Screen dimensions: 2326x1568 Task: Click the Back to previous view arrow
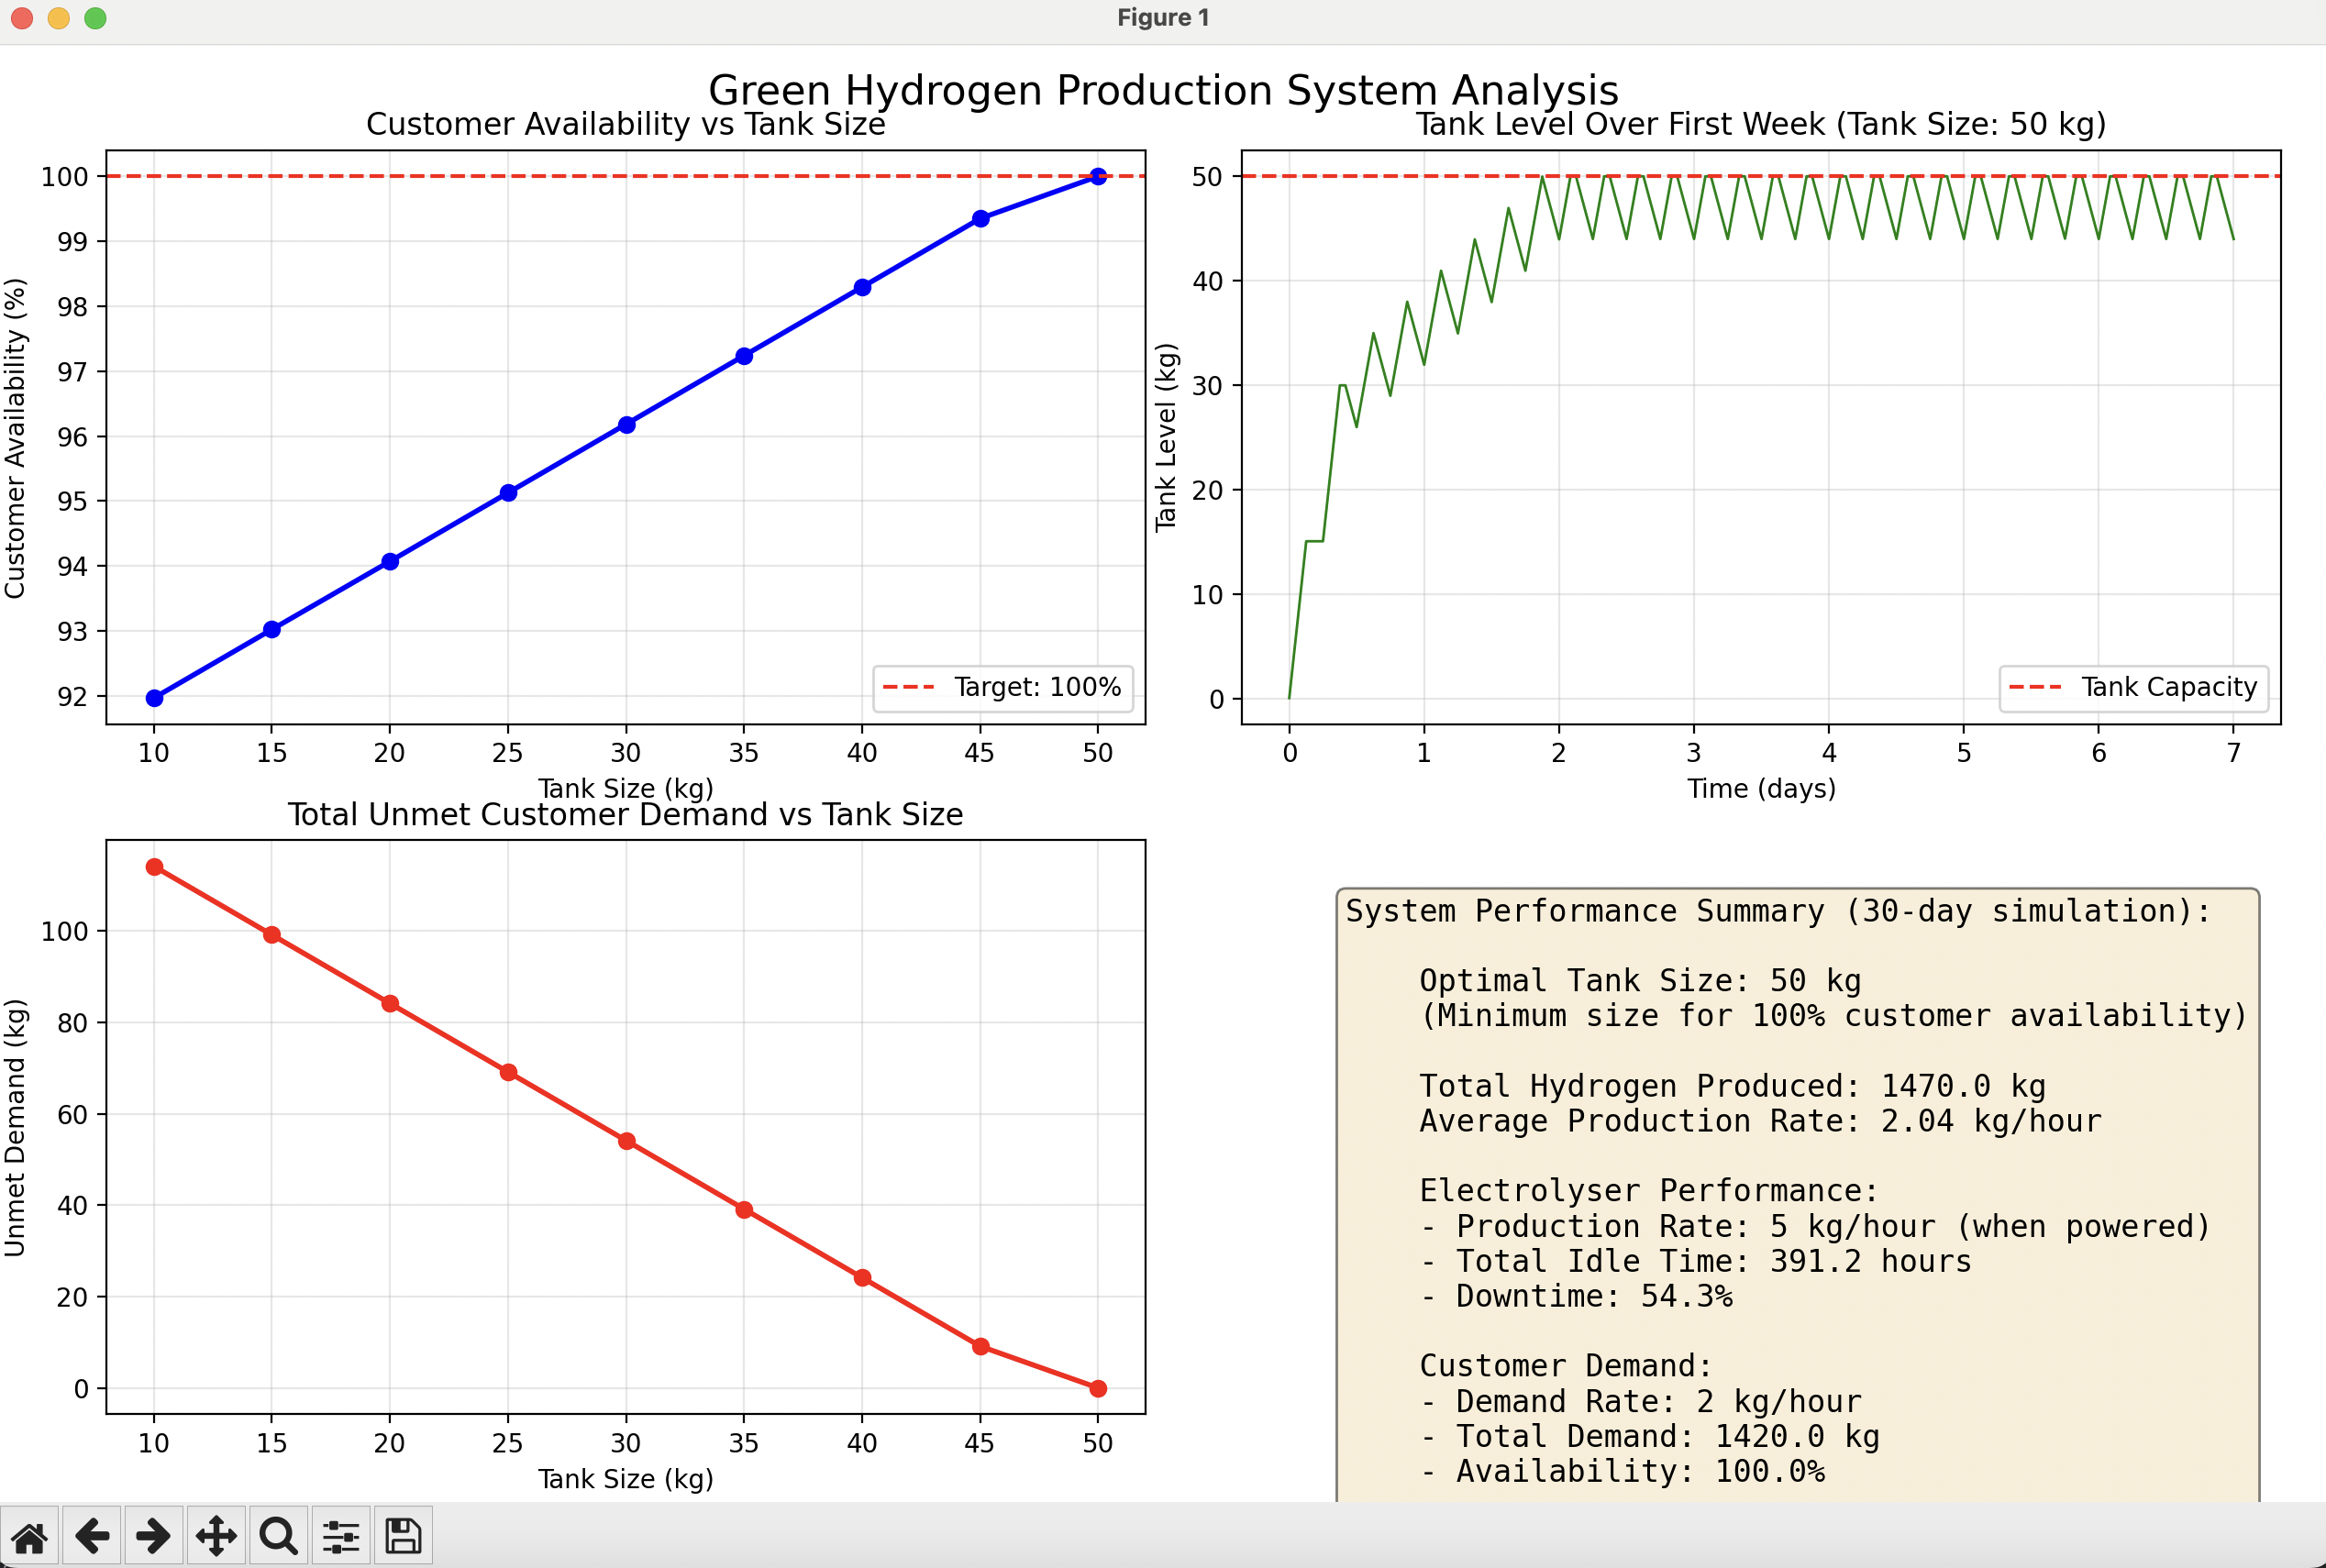tap(92, 1535)
